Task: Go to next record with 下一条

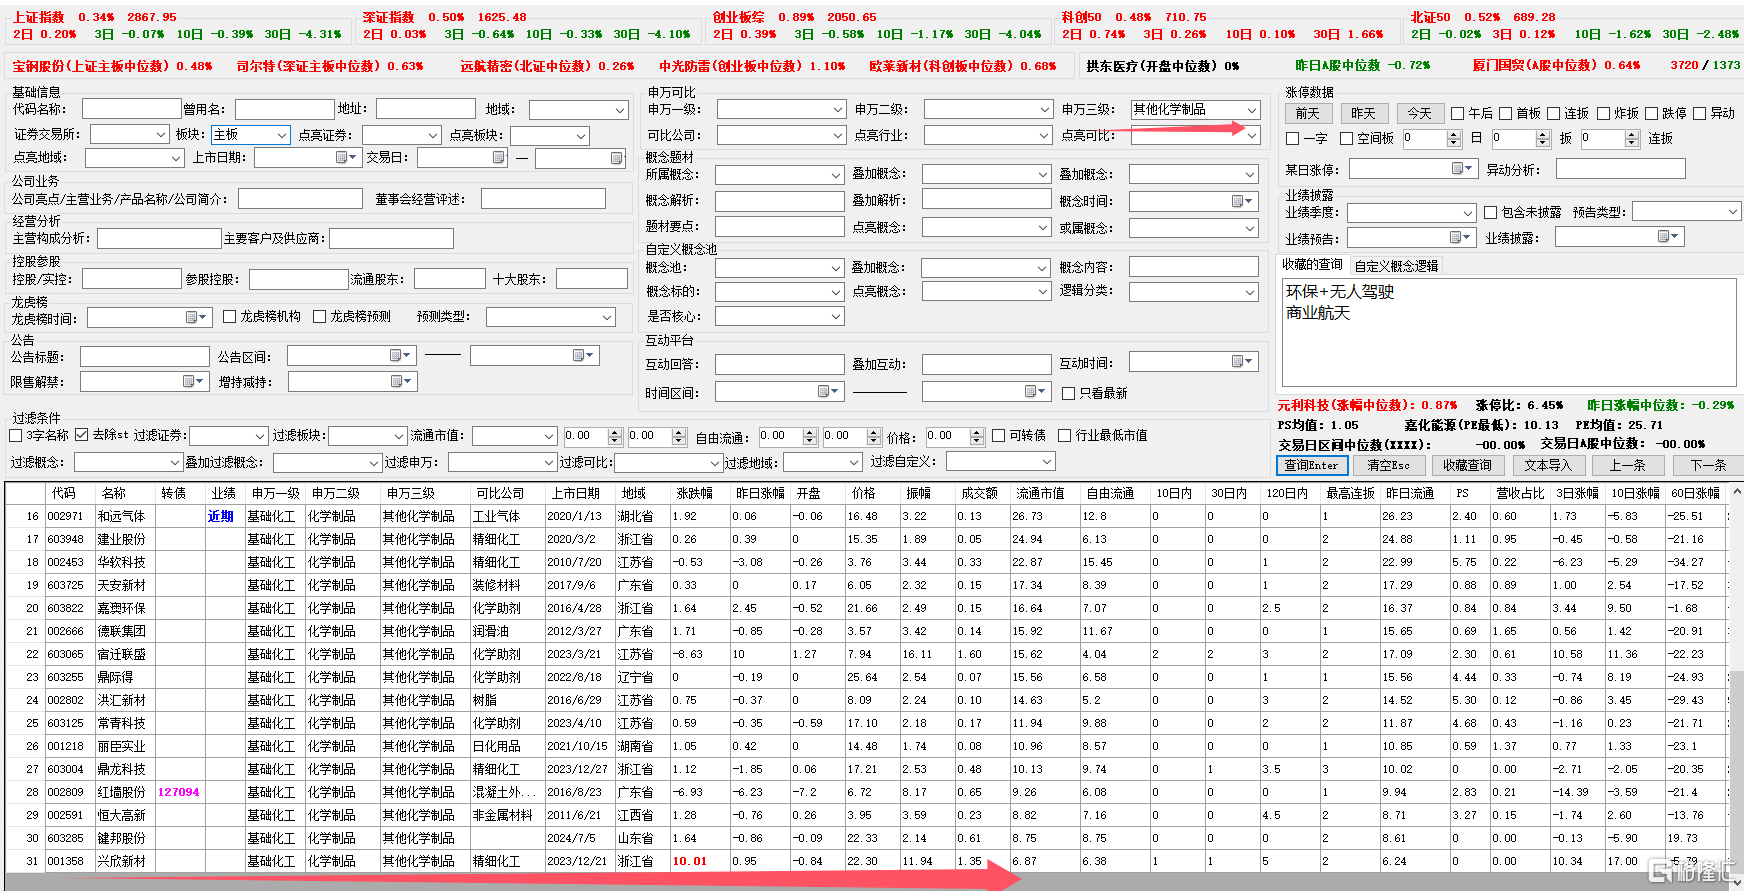Action: 1708,465
